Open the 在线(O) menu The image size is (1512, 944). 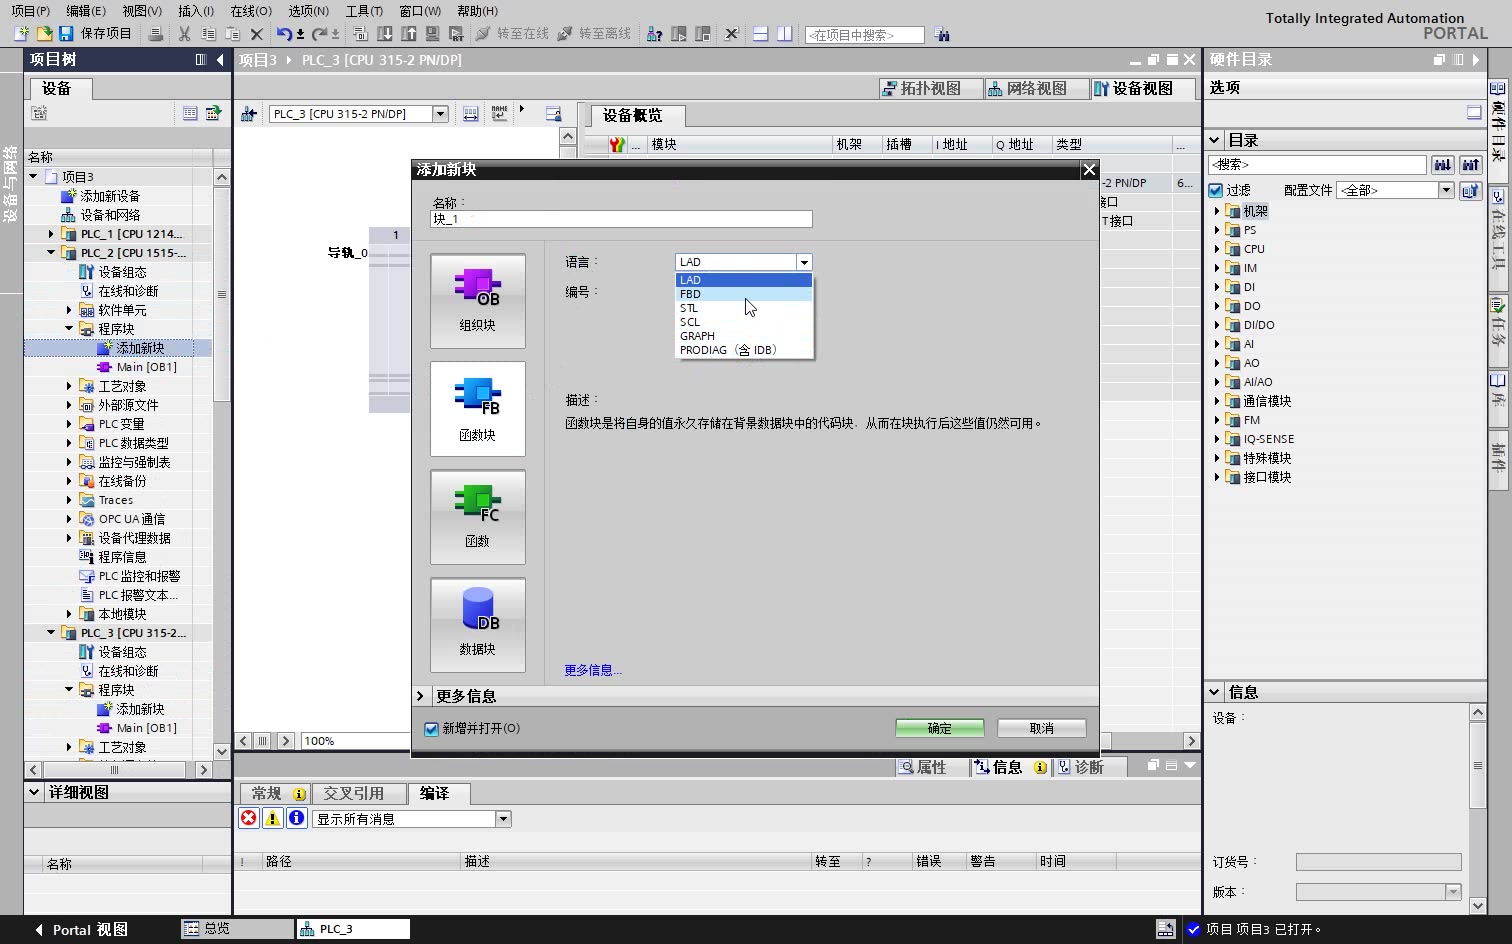click(249, 11)
